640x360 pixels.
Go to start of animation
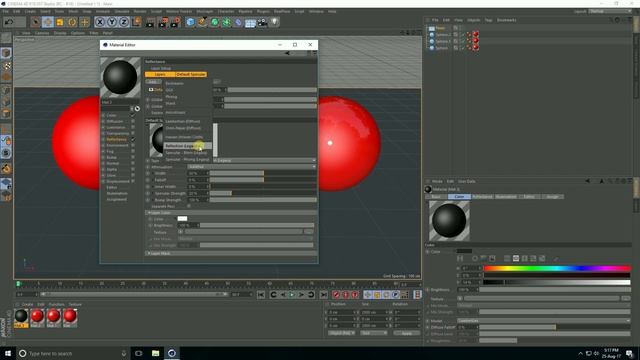click(x=261, y=295)
